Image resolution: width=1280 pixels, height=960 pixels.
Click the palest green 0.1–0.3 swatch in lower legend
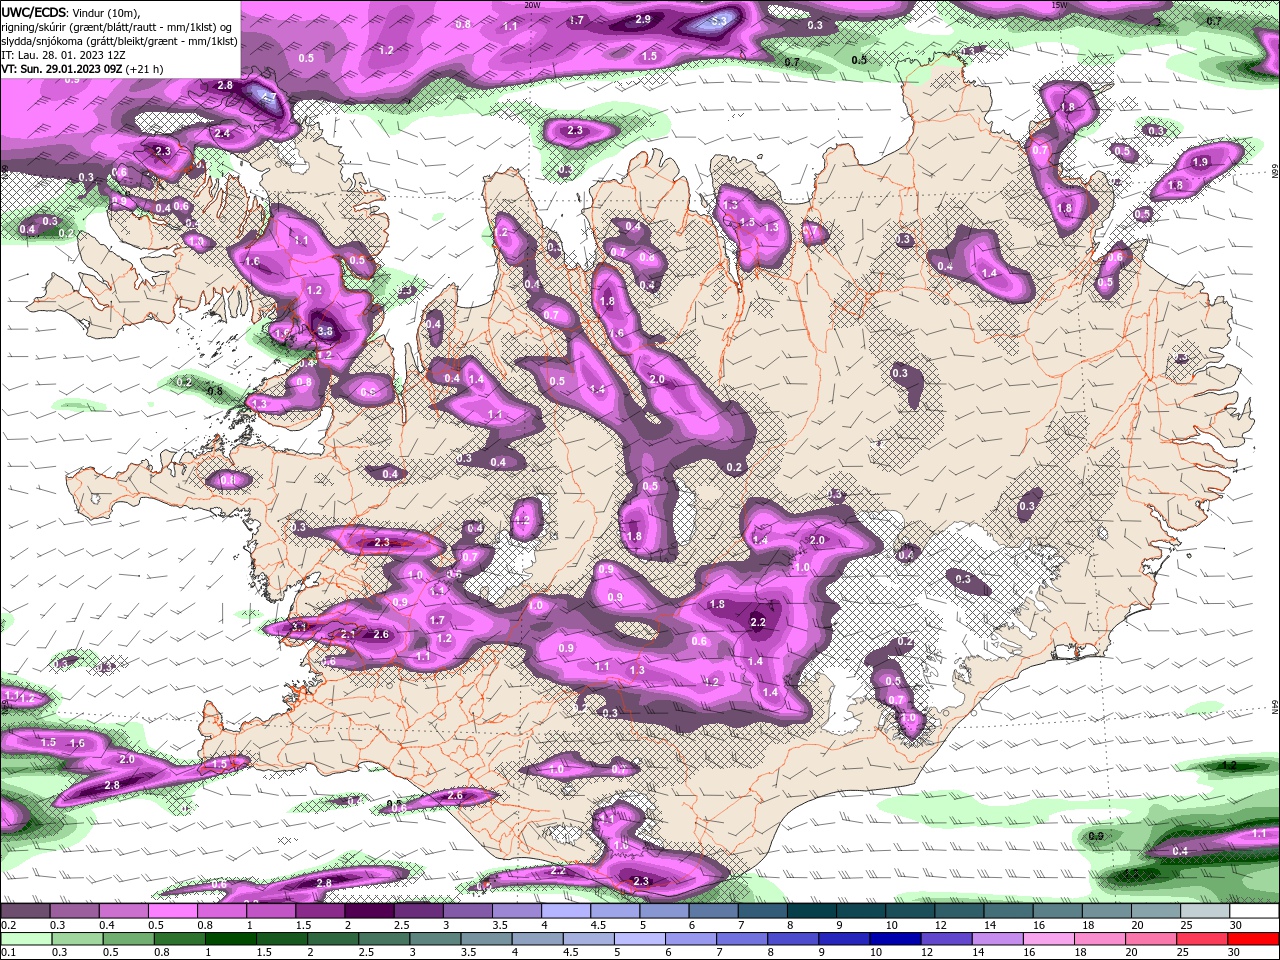click(x=25, y=938)
